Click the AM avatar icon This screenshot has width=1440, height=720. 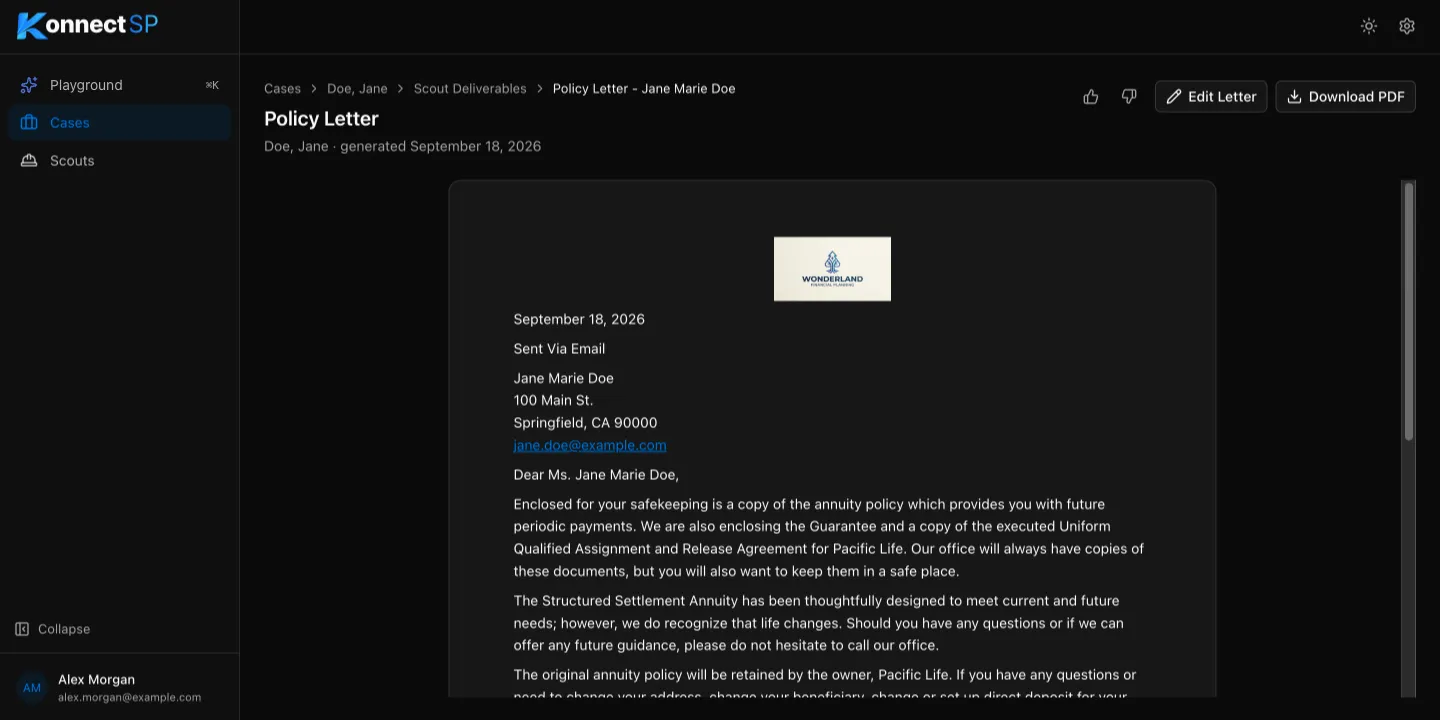pyautogui.click(x=32, y=688)
